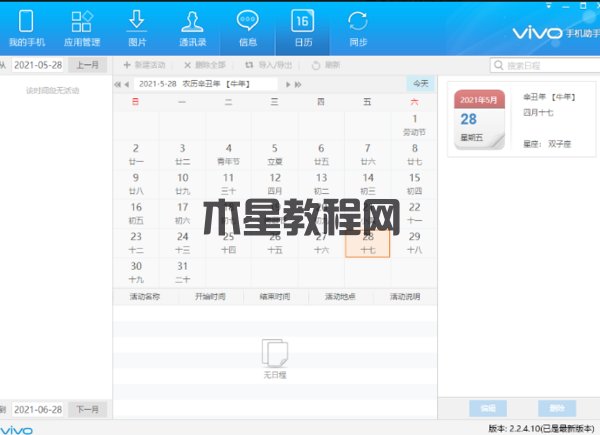Open the 图片 pictures section

[x=137, y=29]
